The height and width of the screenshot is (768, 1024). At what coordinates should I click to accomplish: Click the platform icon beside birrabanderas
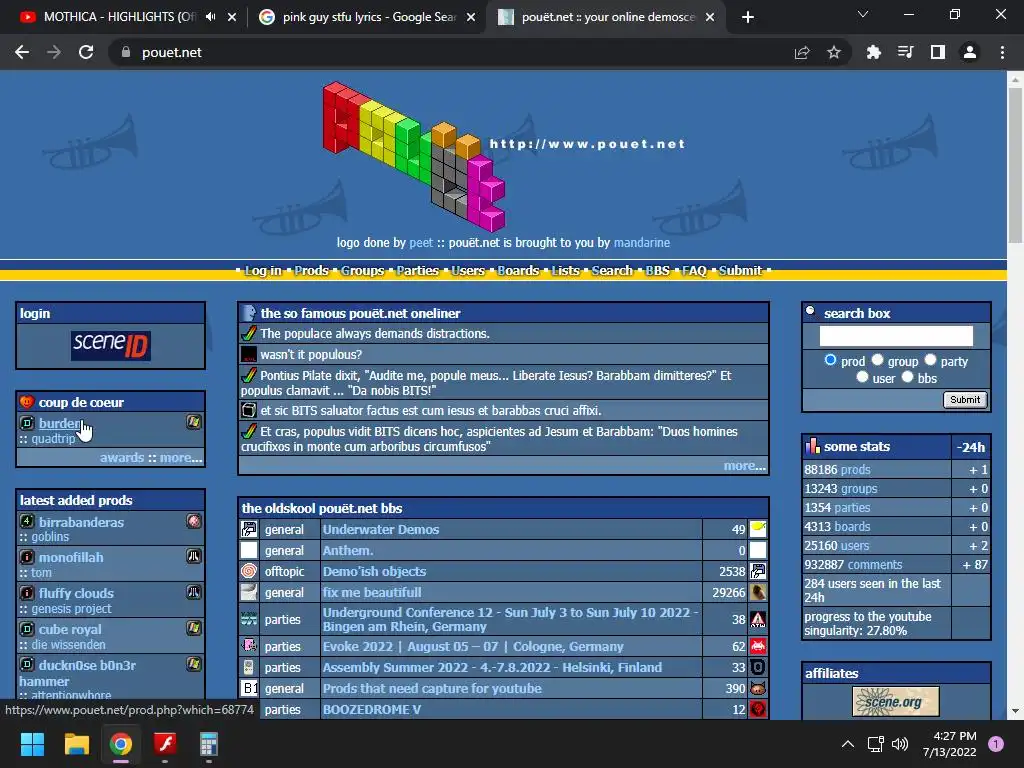(x=194, y=521)
